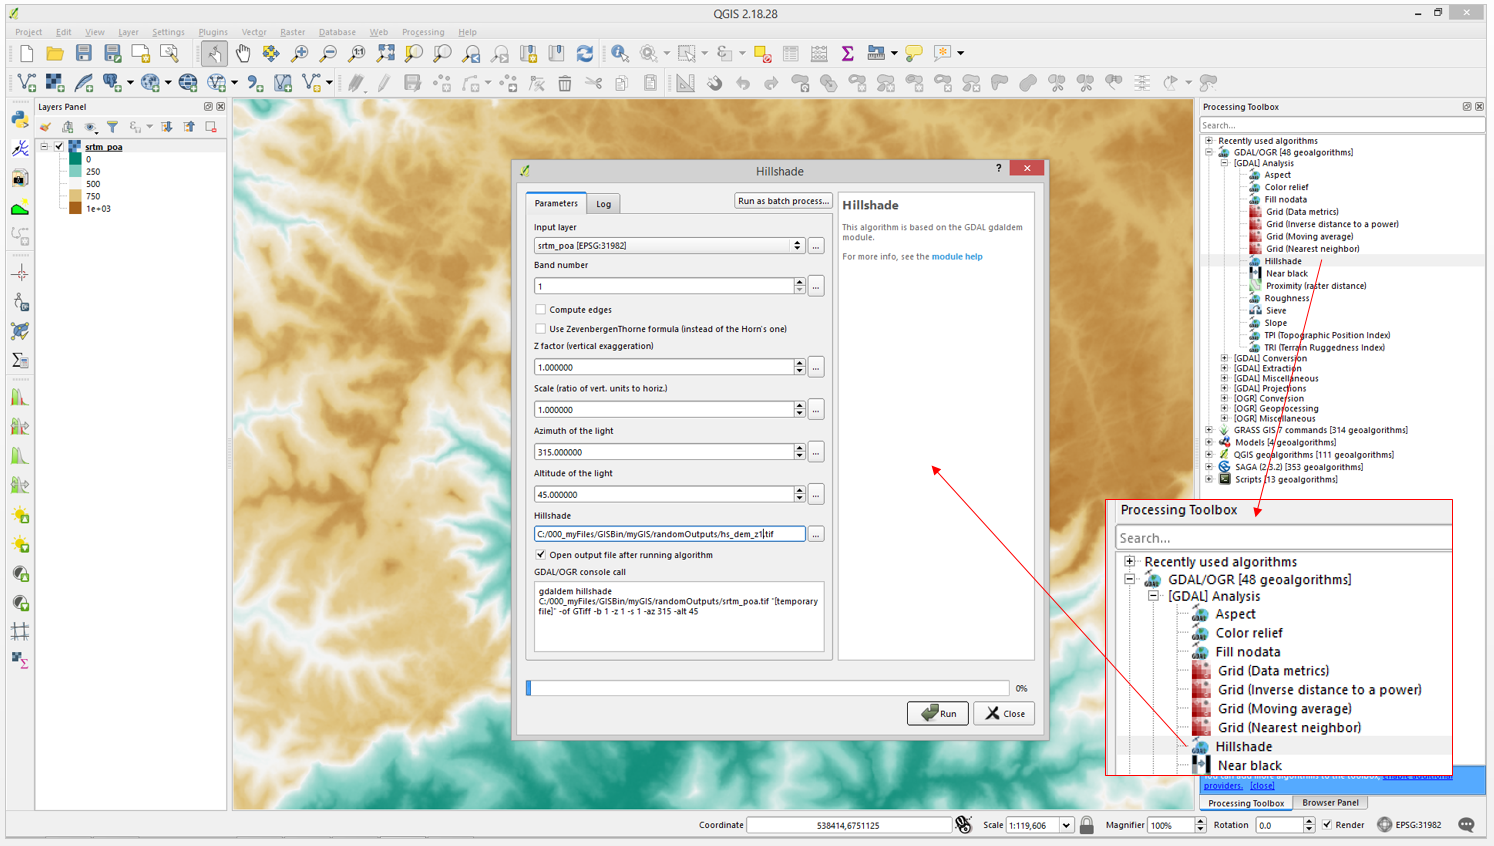Click the Save Project floppy icon
The image size is (1494, 846).
(84, 53)
